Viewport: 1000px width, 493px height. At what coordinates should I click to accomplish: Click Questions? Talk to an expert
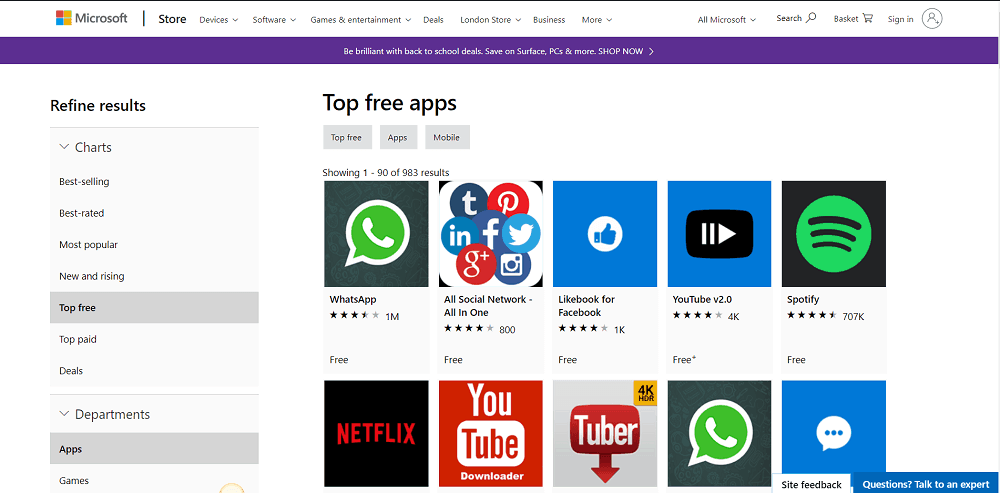tap(926, 484)
